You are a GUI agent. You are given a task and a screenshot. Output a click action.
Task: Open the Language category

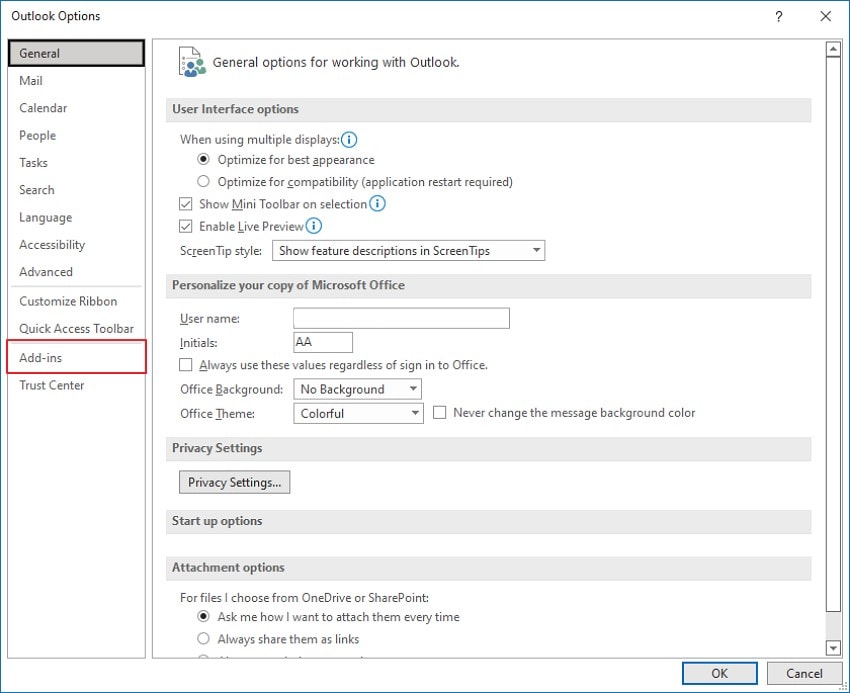pyautogui.click(x=76, y=217)
